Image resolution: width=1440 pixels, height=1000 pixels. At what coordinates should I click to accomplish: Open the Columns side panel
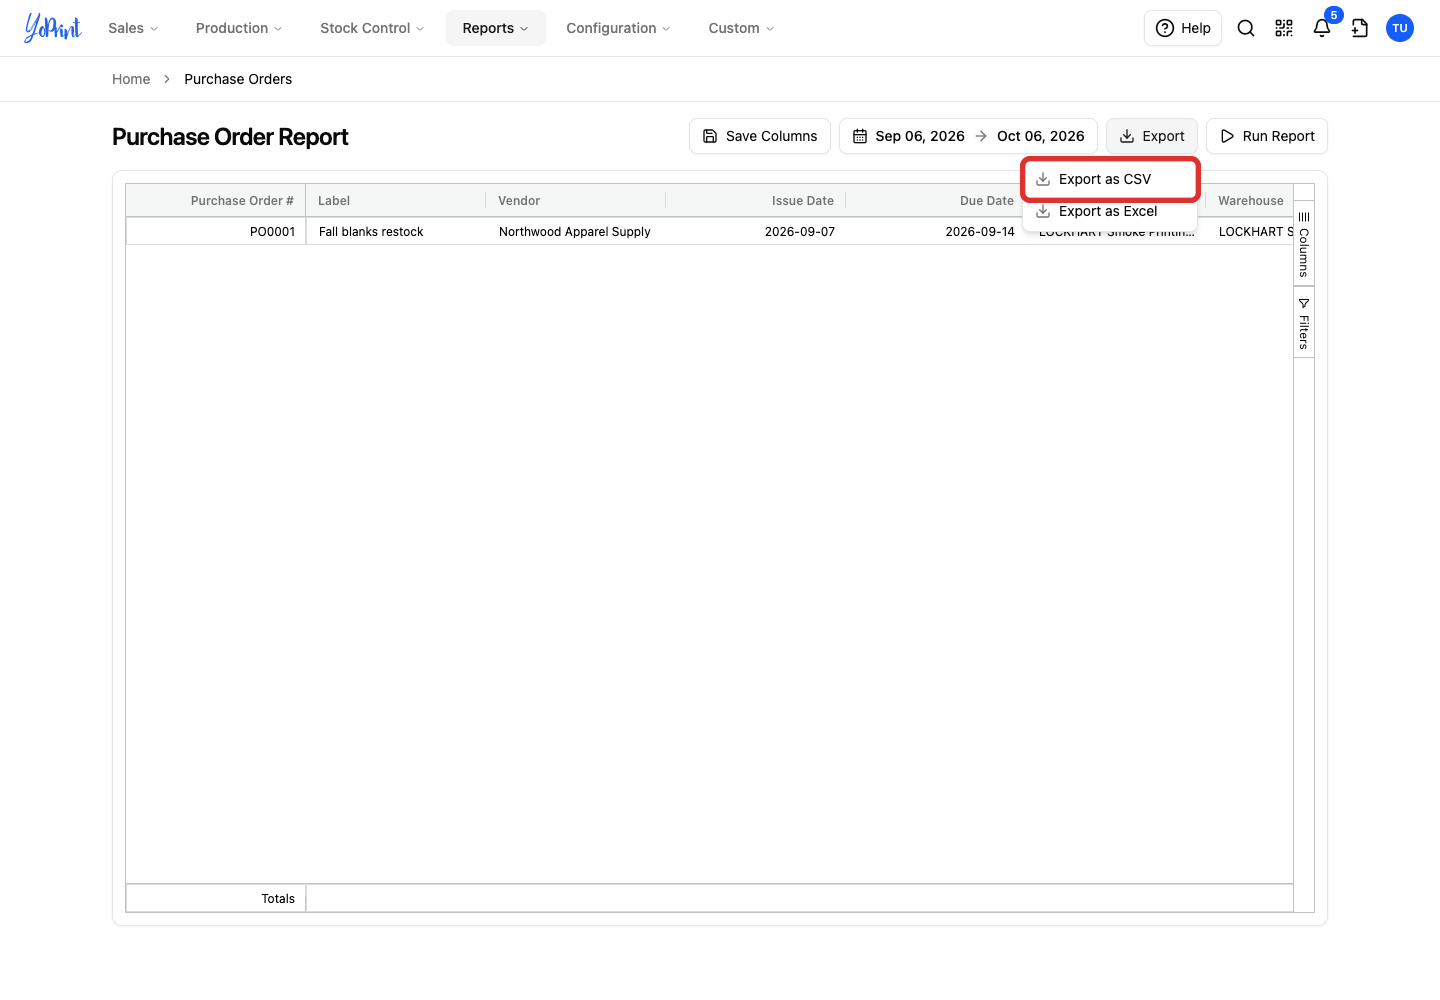(x=1304, y=244)
